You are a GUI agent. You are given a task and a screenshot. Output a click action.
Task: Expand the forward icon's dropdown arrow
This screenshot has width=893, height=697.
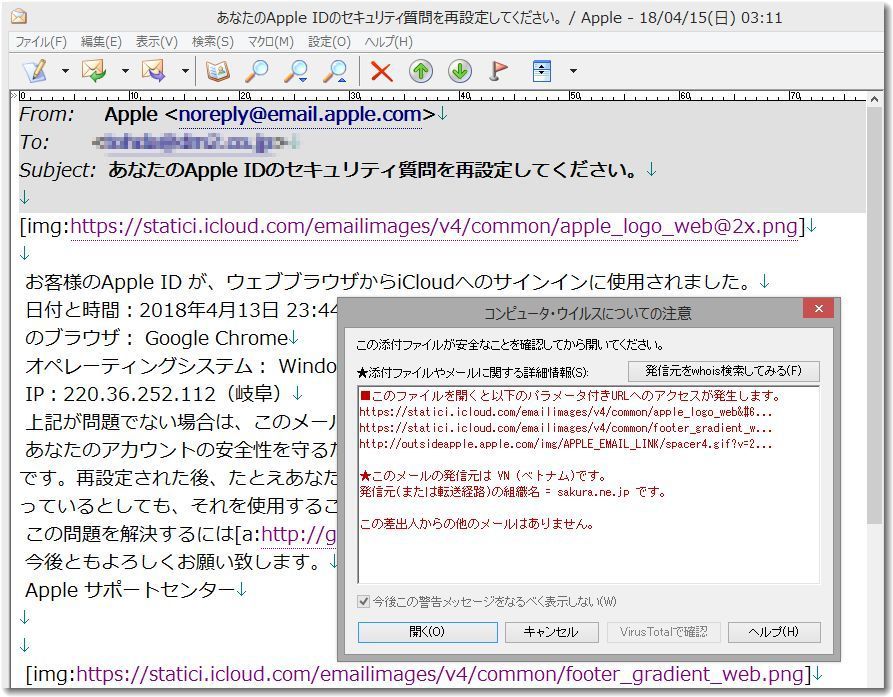185,71
